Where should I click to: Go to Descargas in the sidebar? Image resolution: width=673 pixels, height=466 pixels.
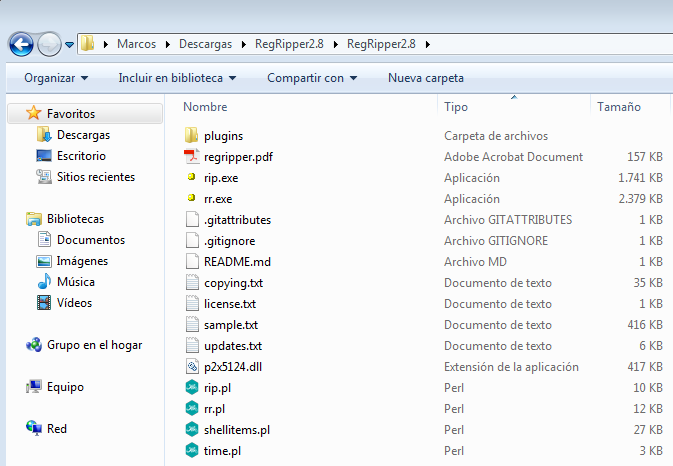[x=83, y=135]
